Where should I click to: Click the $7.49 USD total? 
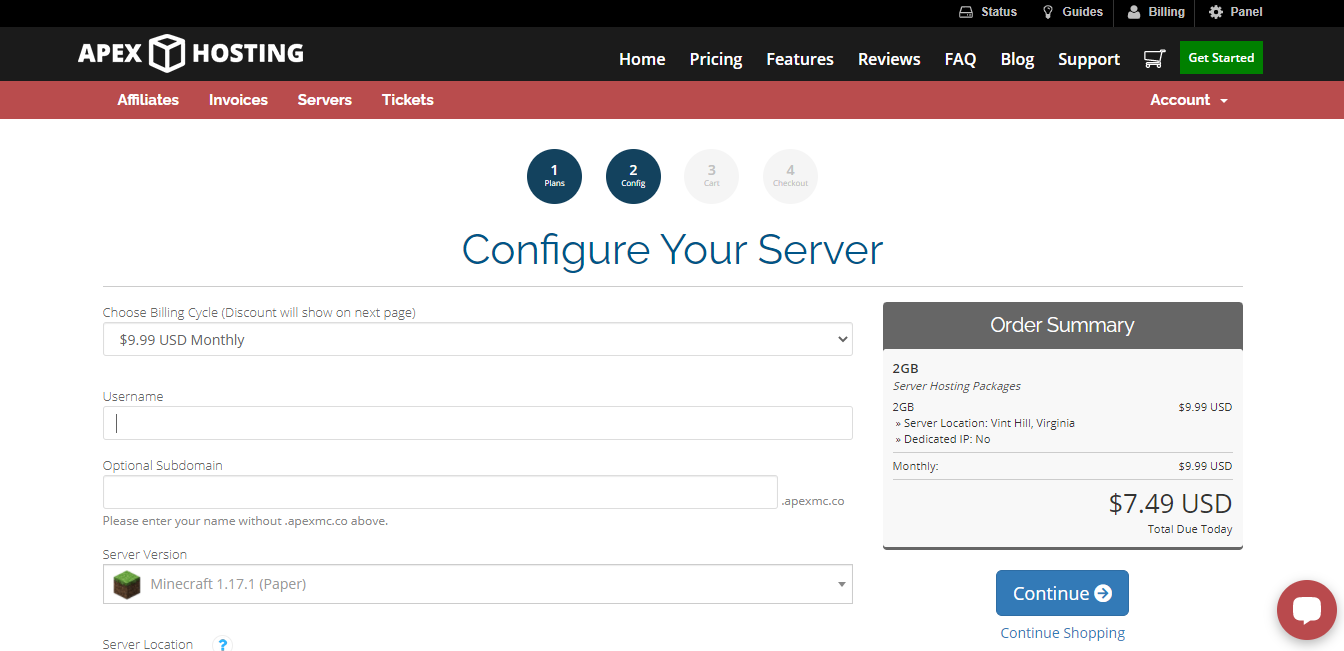[x=1170, y=503]
